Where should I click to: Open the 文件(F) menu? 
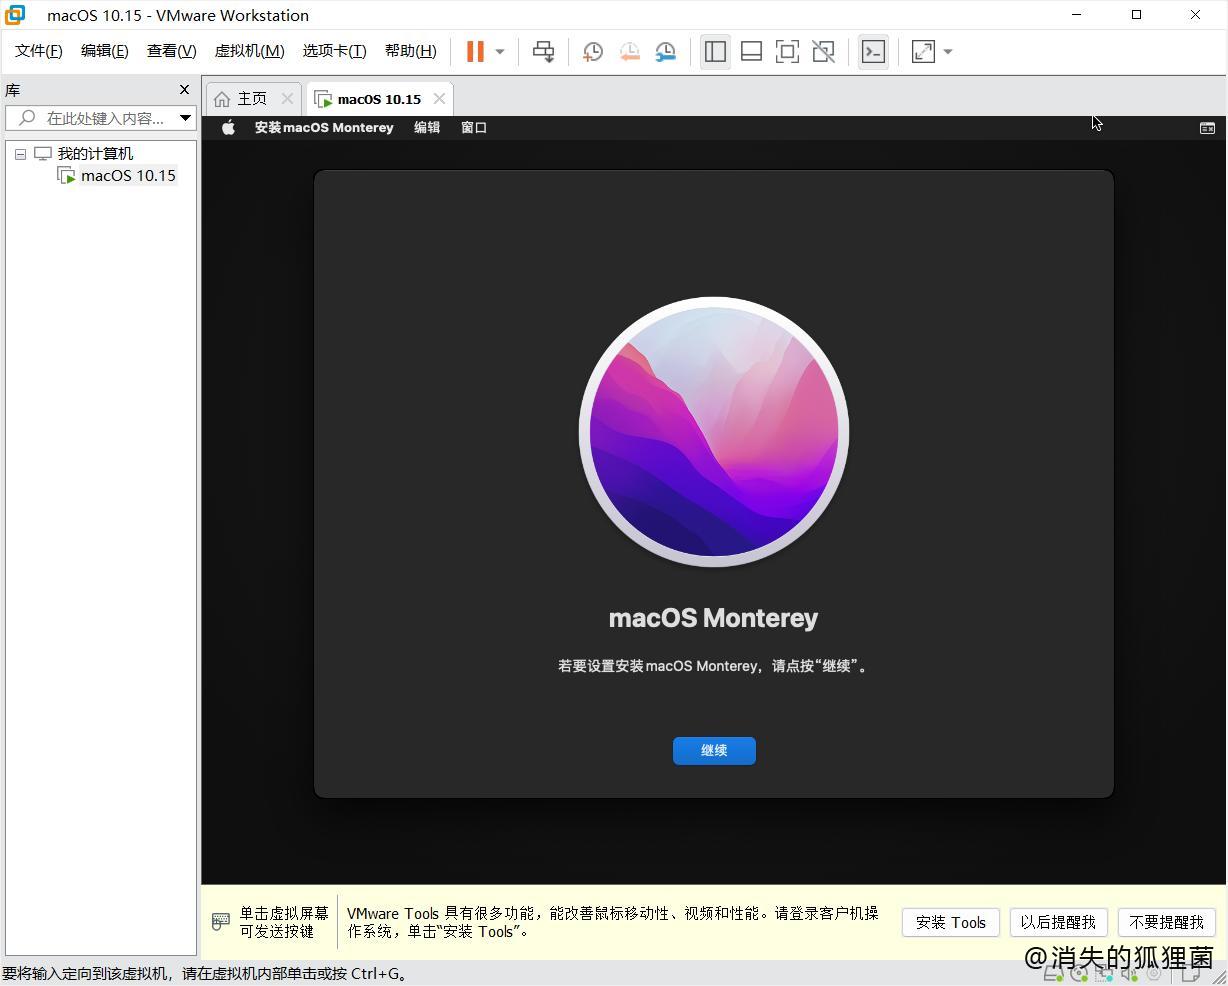(x=38, y=51)
